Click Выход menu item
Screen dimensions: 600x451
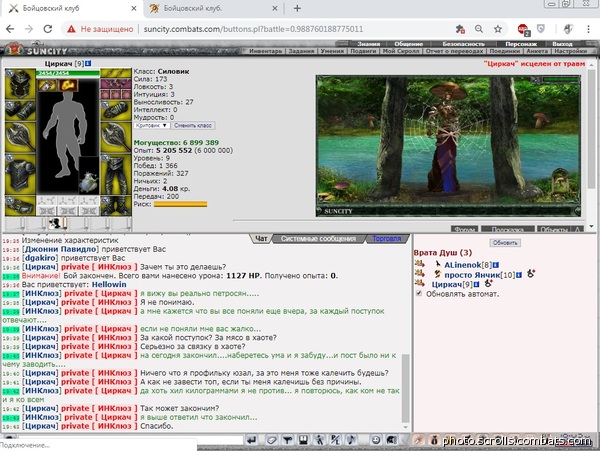(x=562, y=44)
